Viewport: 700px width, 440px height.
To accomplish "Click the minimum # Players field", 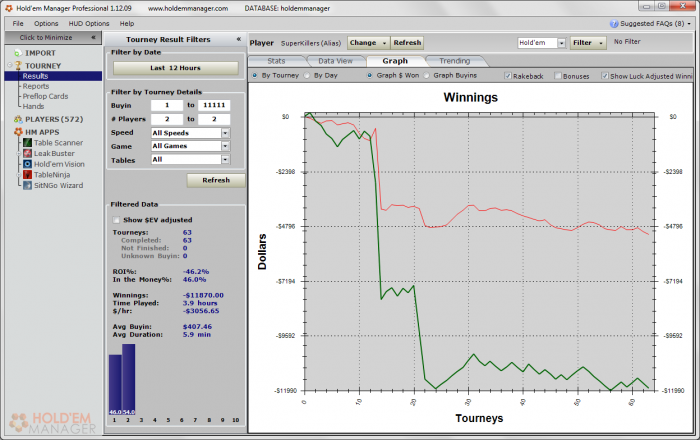I will coord(167,119).
